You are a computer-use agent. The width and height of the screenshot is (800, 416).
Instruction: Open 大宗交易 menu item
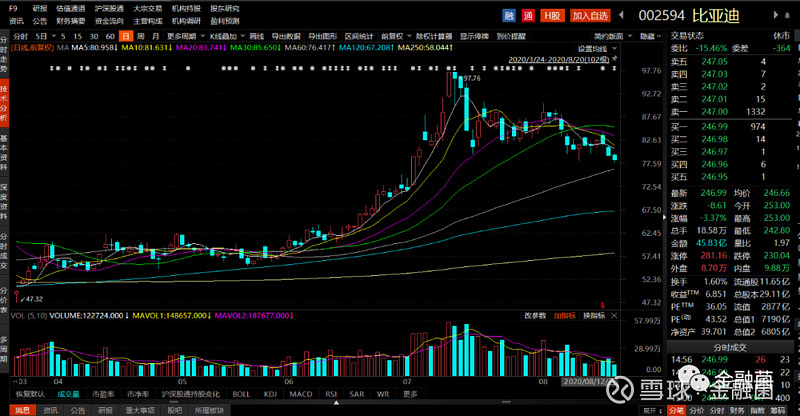click(x=148, y=9)
